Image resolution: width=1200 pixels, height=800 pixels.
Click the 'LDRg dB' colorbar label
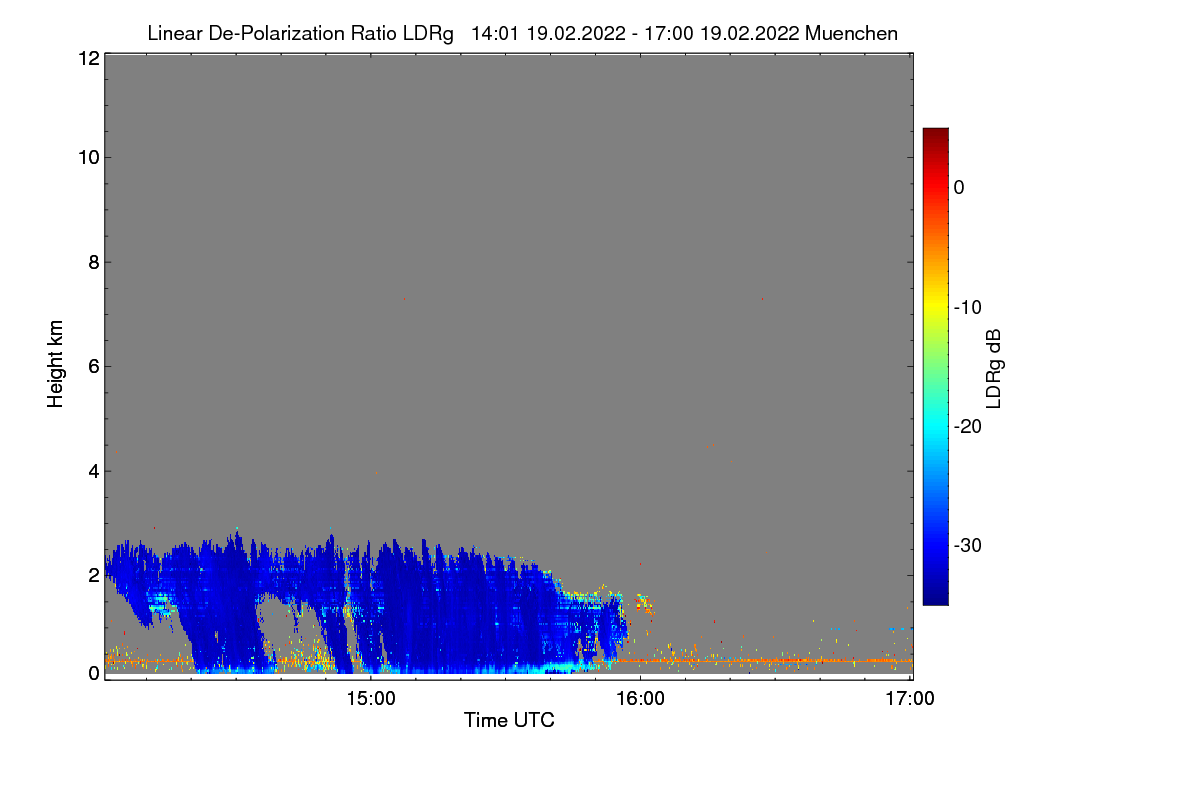994,369
